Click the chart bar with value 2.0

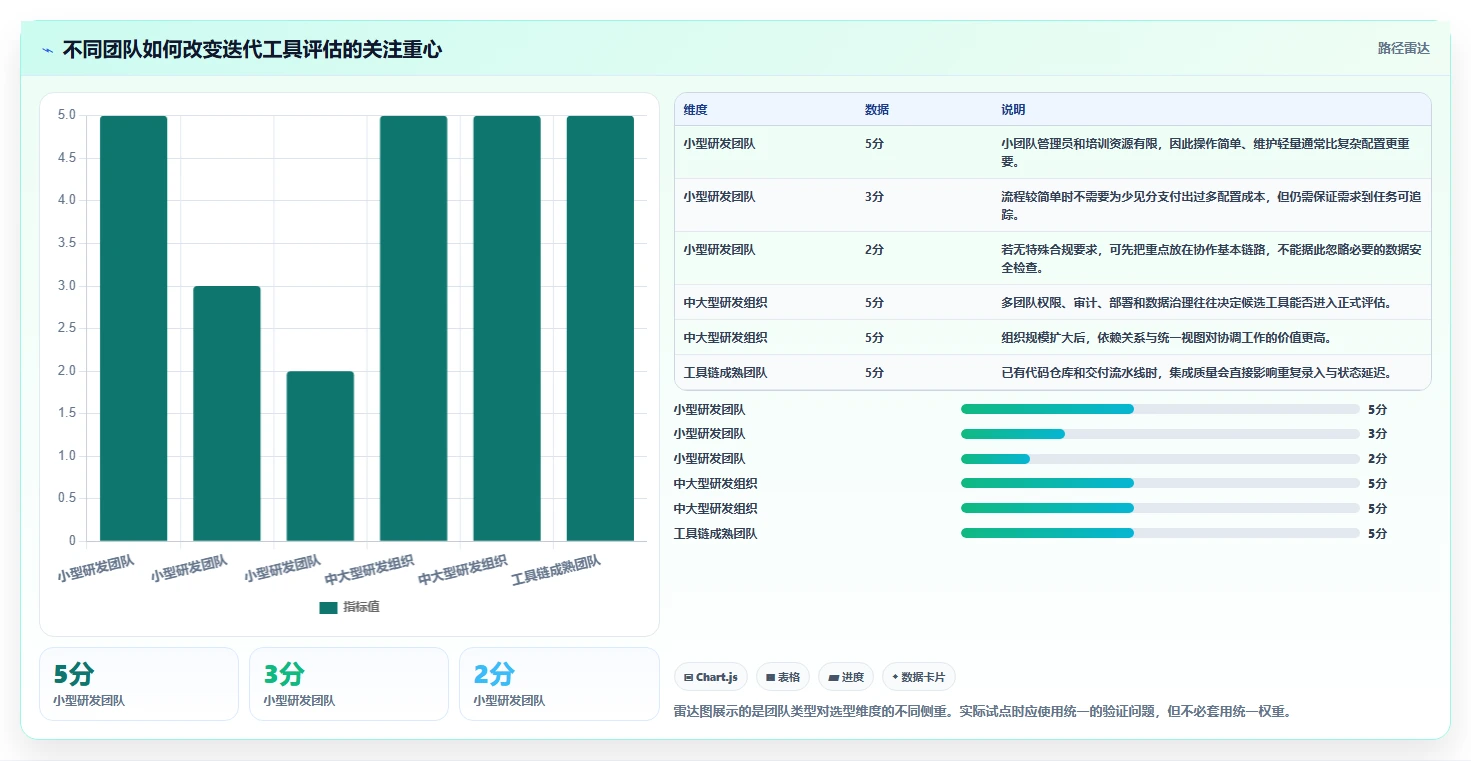pyautogui.click(x=320, y=456)
